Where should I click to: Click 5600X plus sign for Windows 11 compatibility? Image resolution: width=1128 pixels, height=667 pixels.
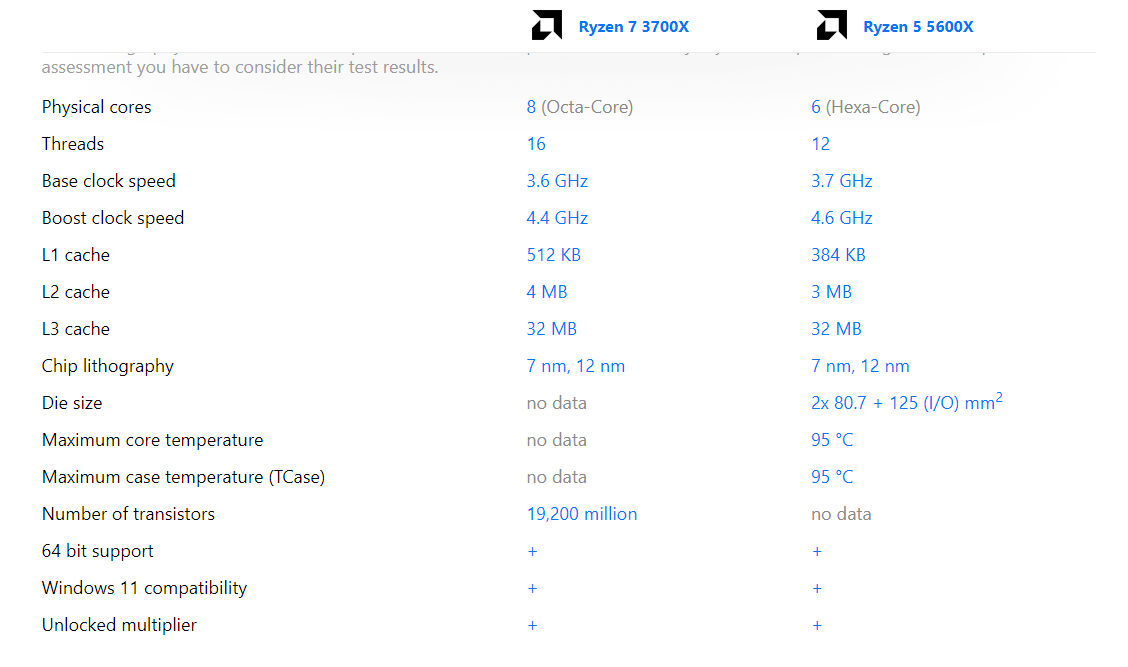point(817,589)
